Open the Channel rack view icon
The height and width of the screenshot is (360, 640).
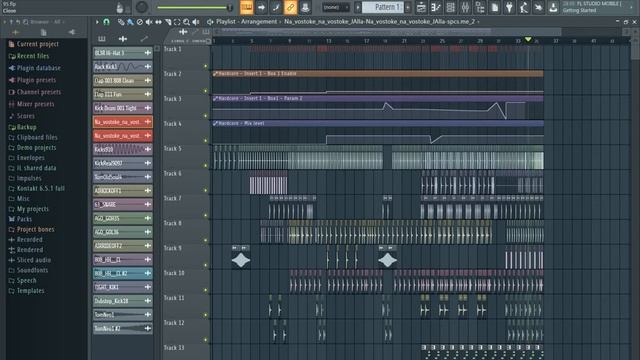point(451,7)
